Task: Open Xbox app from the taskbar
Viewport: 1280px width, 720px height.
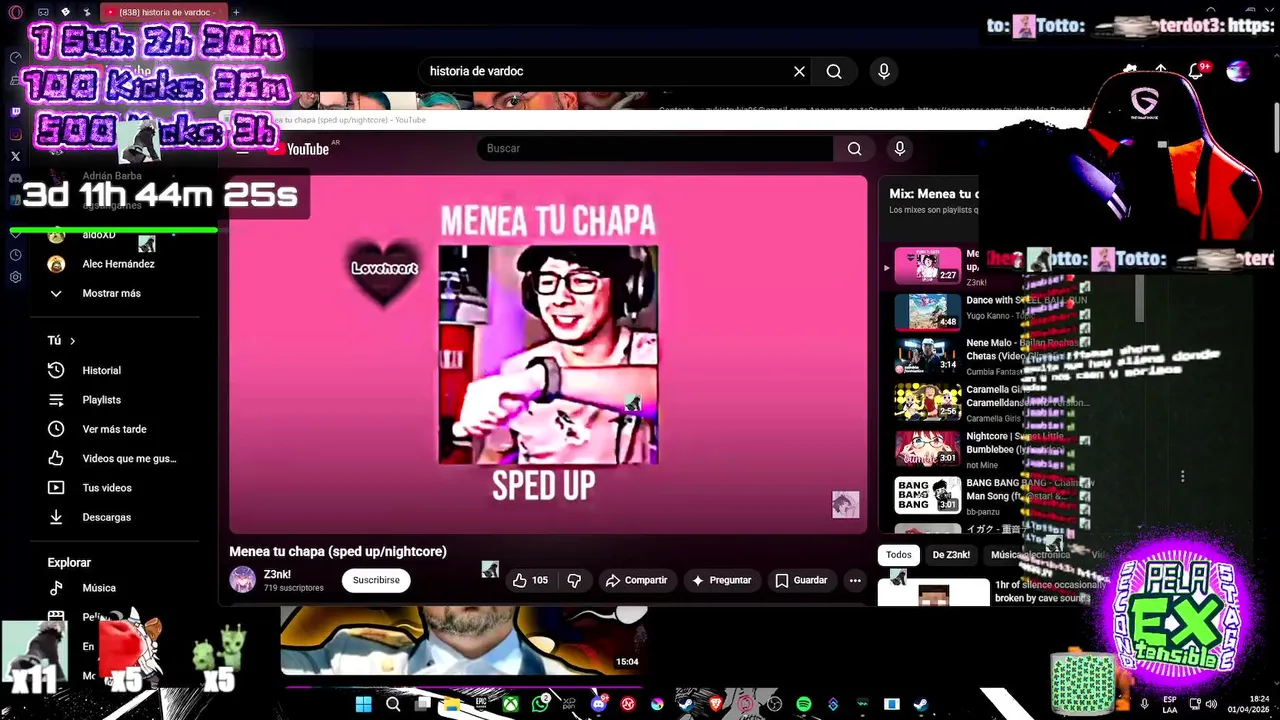Action: (x=511, y=704)
